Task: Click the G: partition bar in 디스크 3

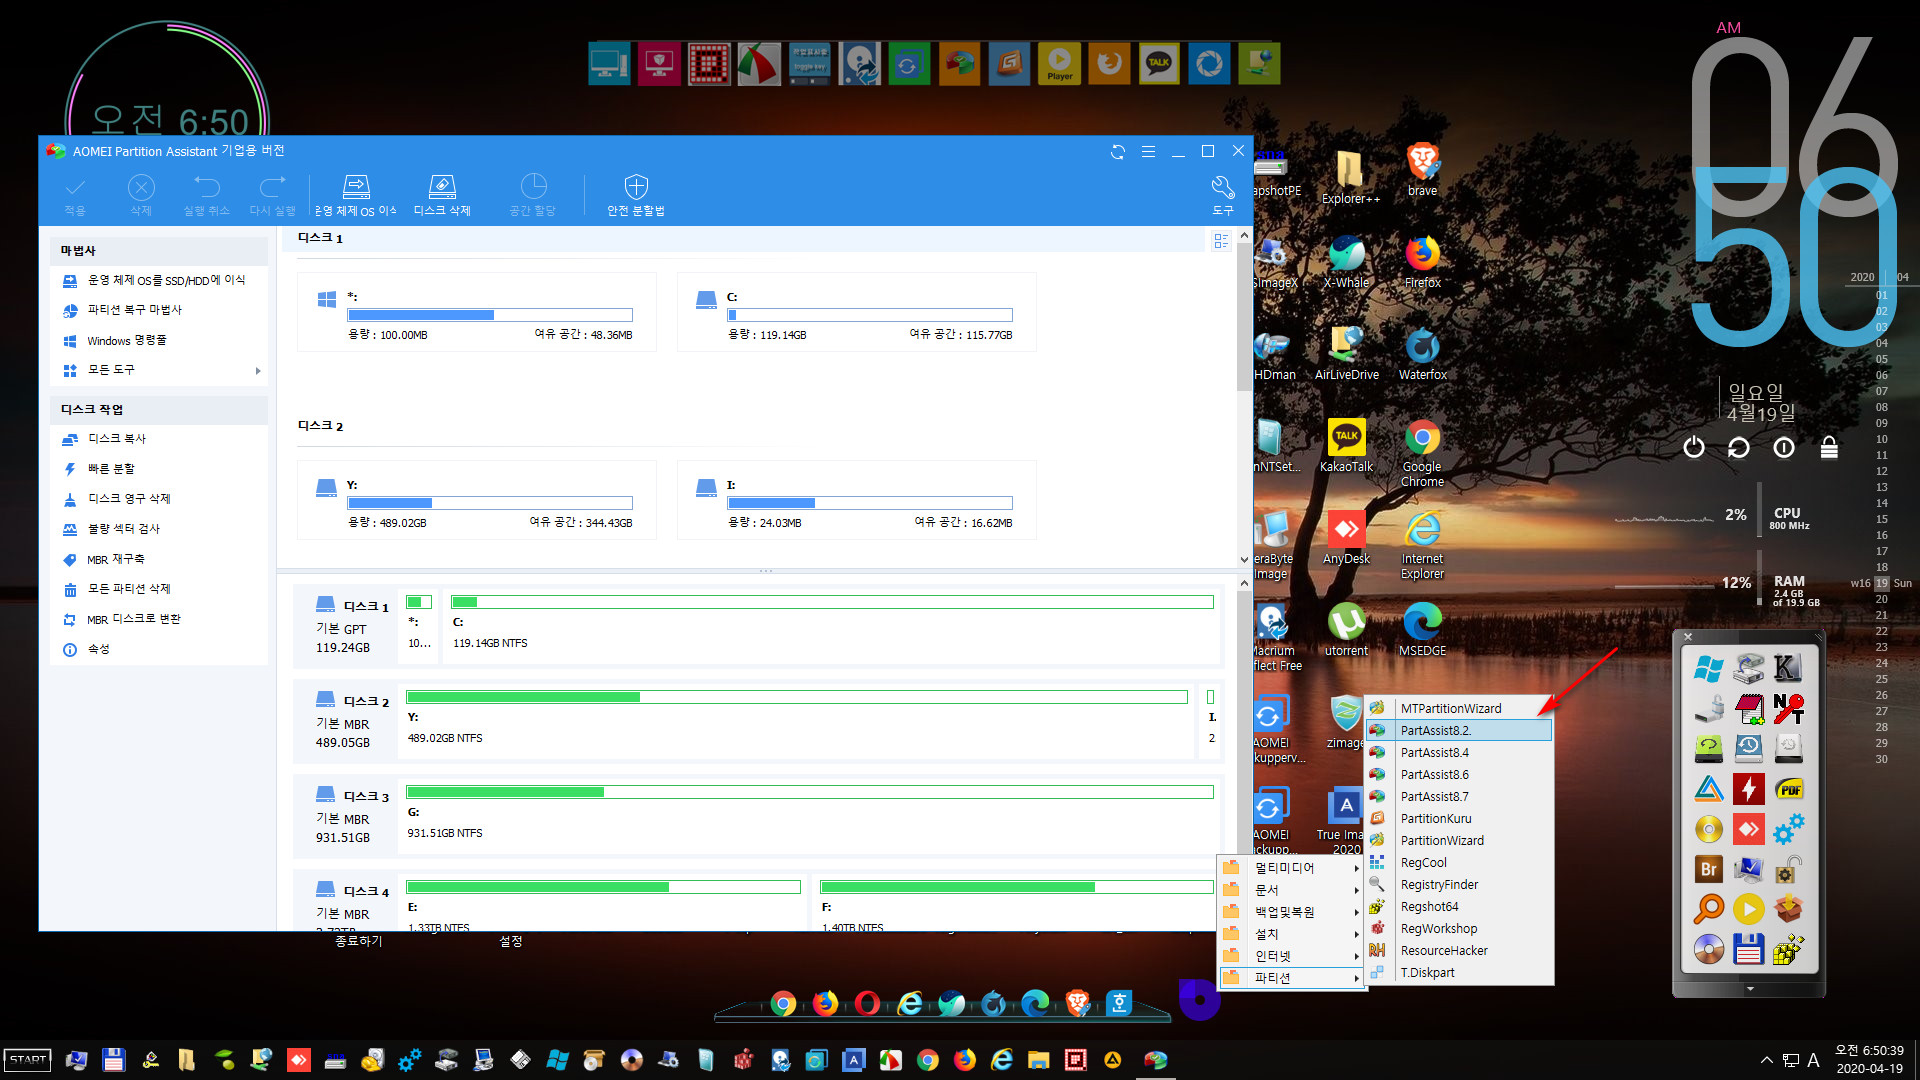Action: pyautogui.click(x=809, y=792)
